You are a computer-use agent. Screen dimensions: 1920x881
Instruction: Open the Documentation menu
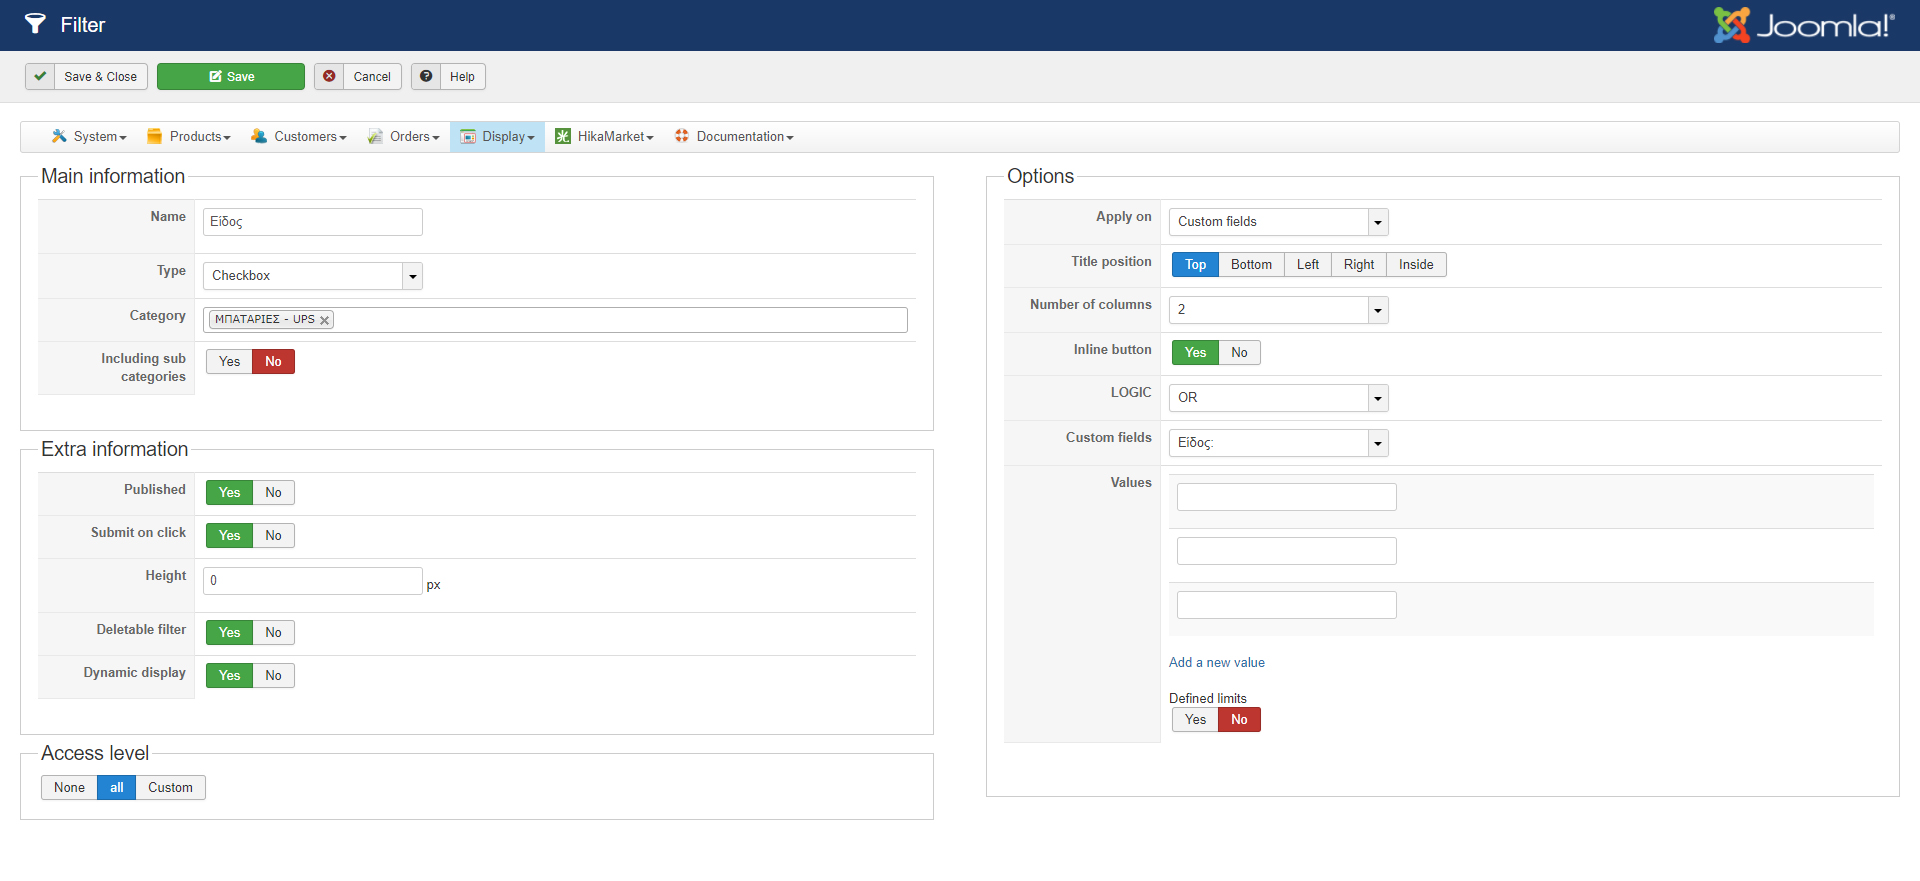(x=734, y=136)
